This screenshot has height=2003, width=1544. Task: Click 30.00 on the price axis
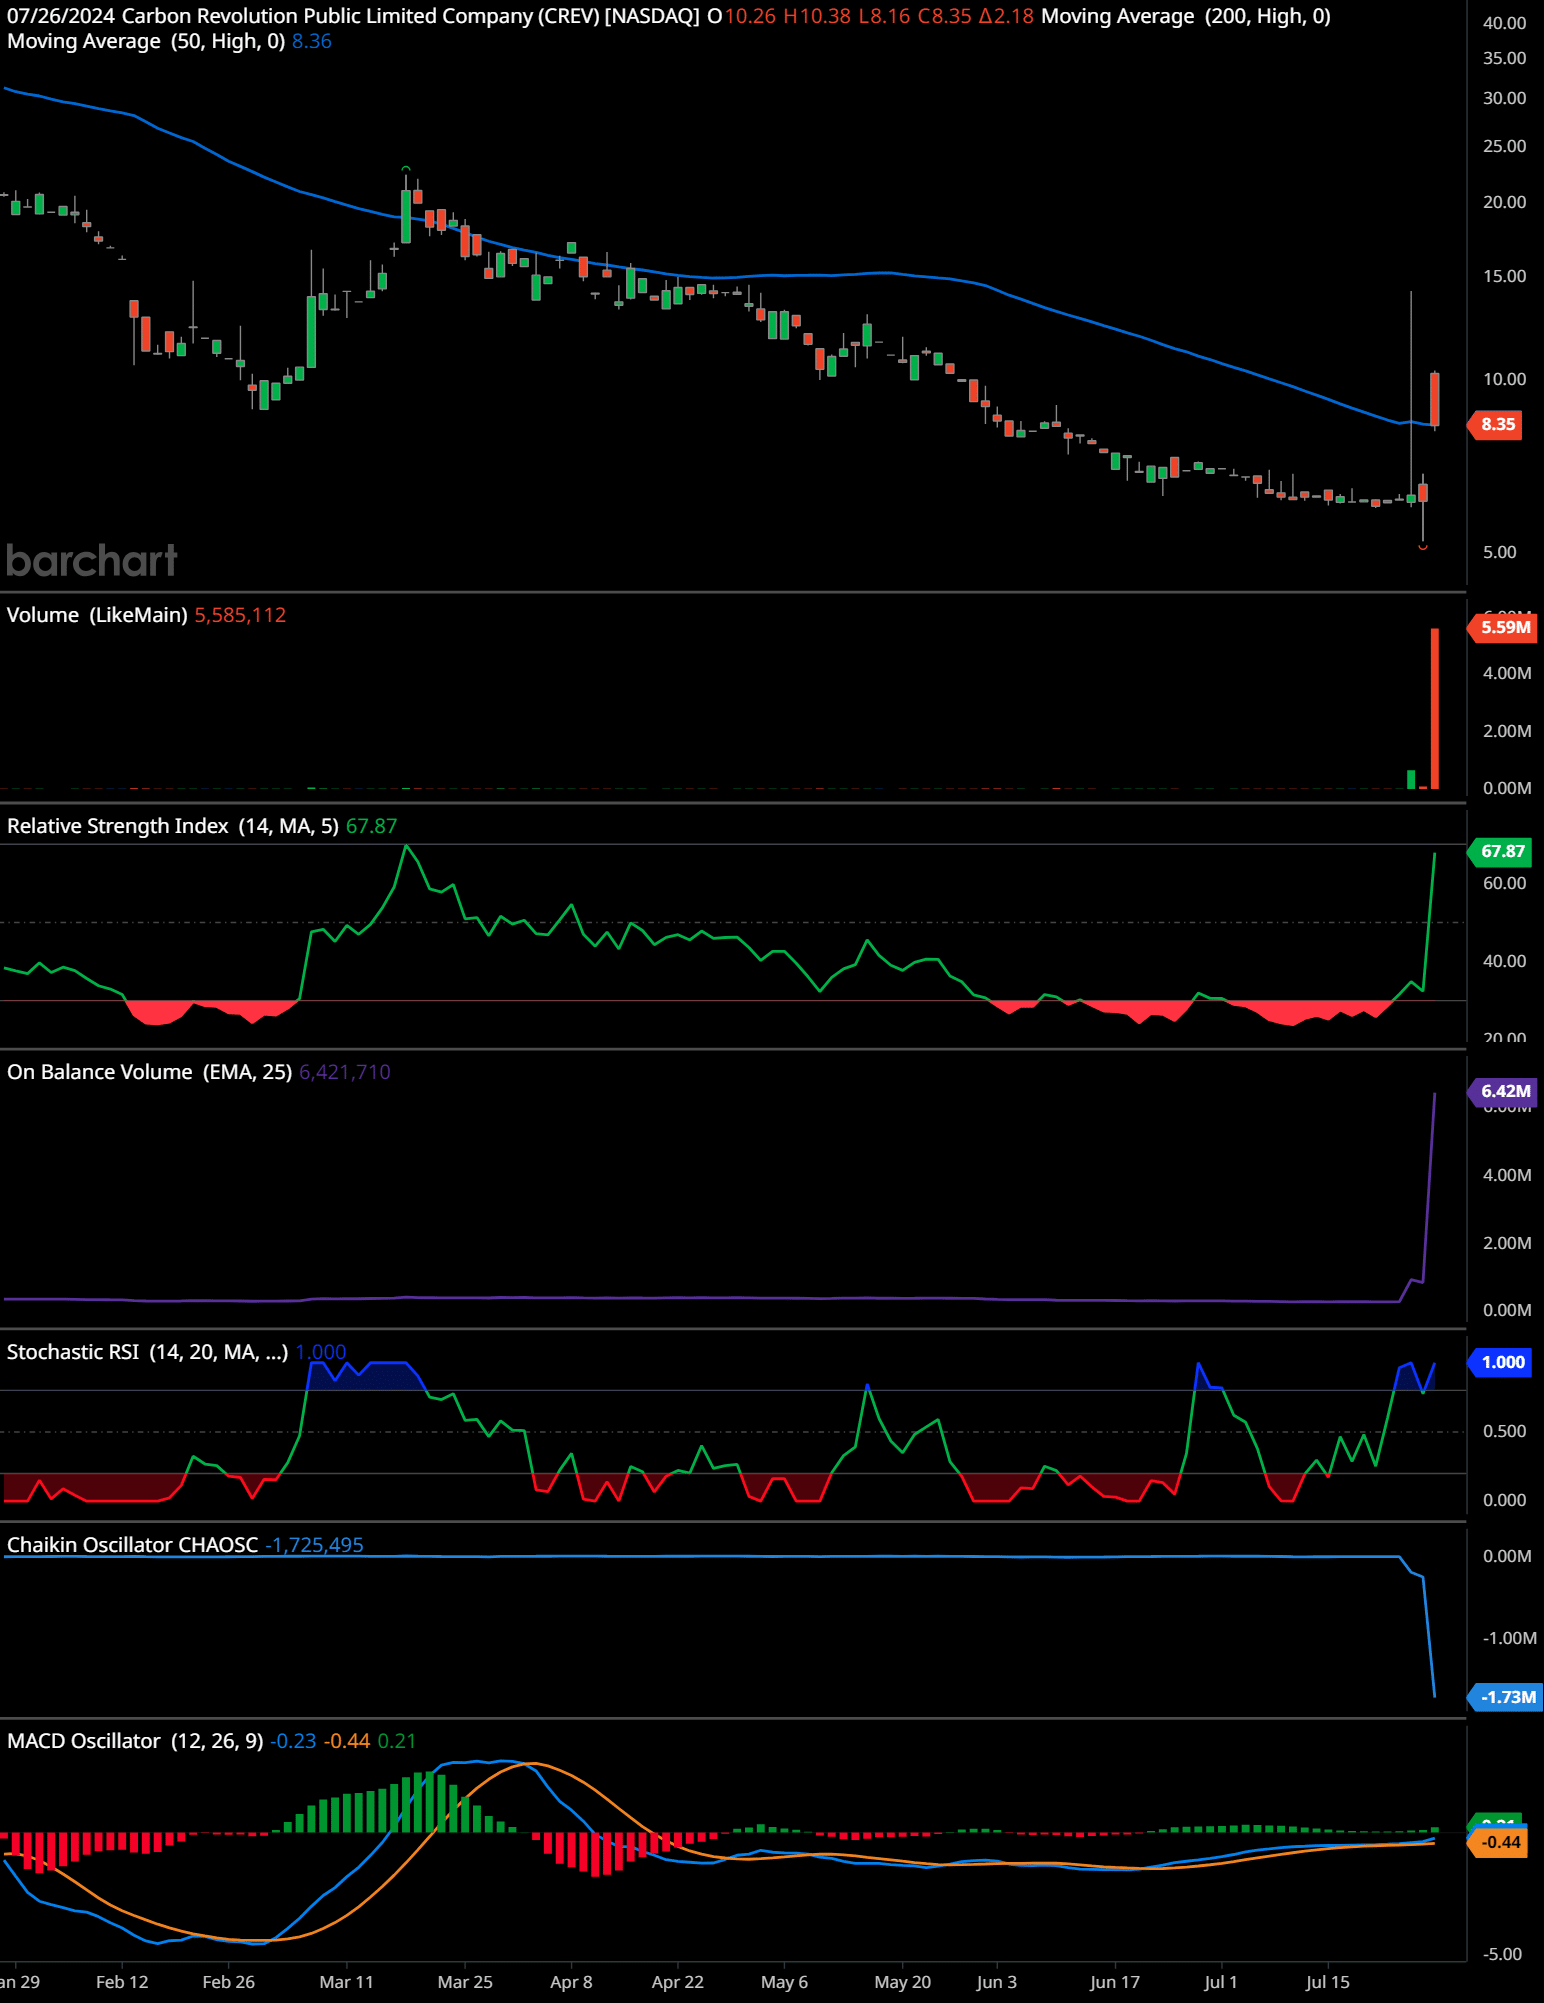[1504, 98]
